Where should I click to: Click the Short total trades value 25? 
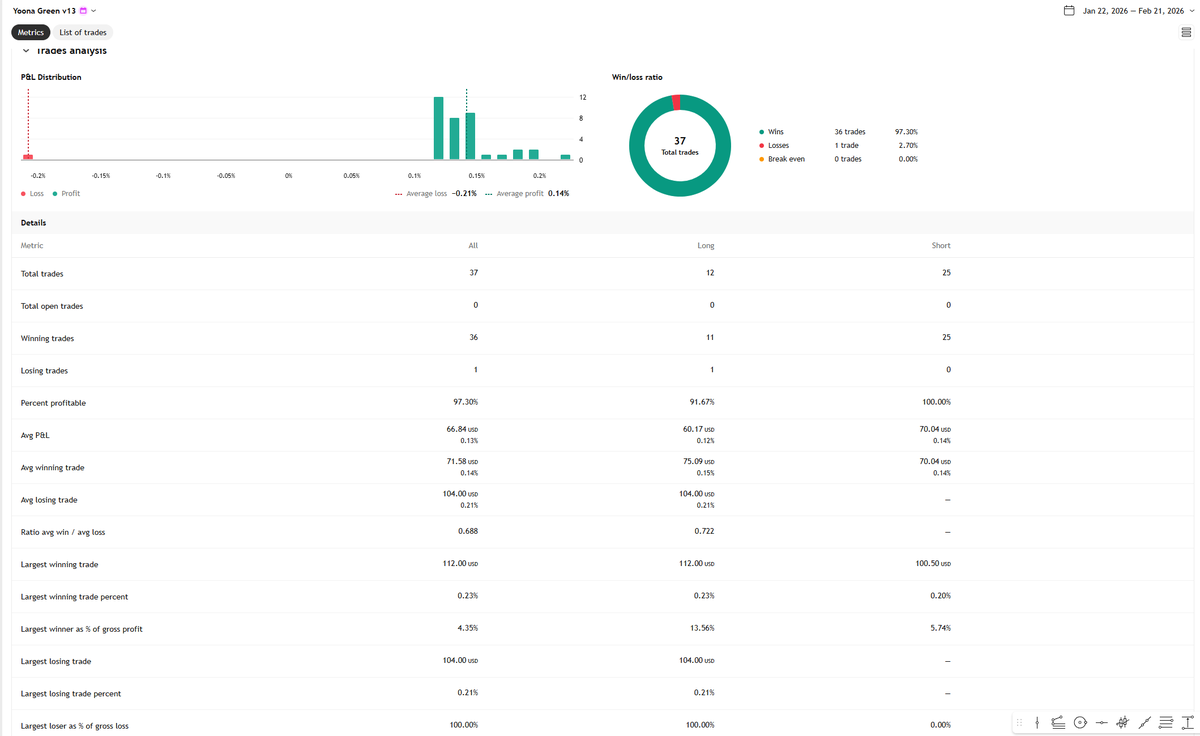pos(946,273)
